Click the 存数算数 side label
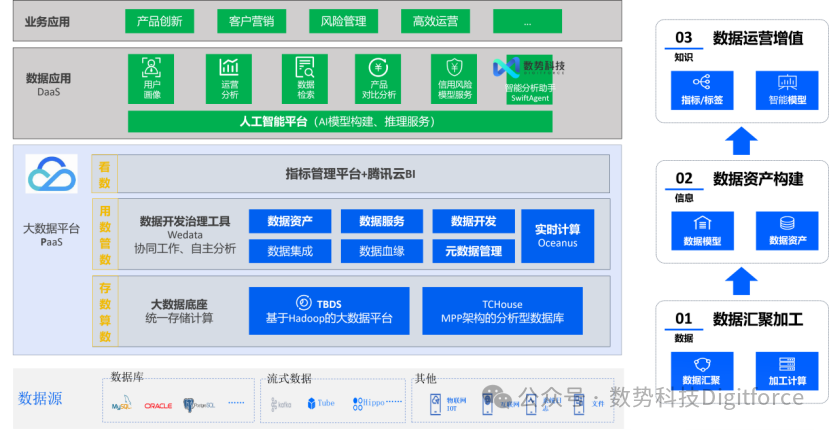 [105, 311]
